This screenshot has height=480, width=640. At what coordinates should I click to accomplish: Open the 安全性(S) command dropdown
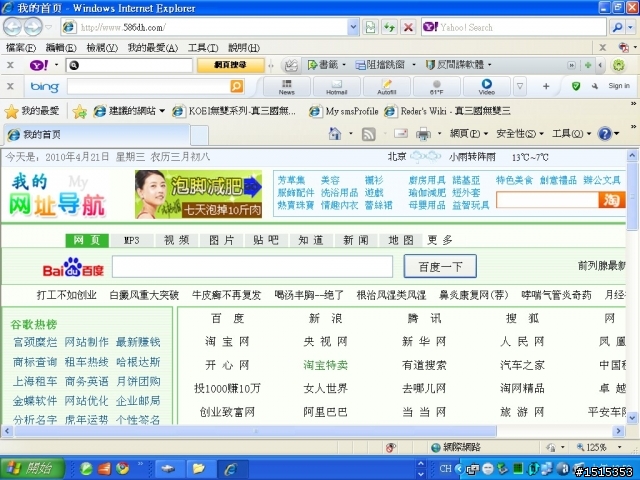tap(520, 133)
